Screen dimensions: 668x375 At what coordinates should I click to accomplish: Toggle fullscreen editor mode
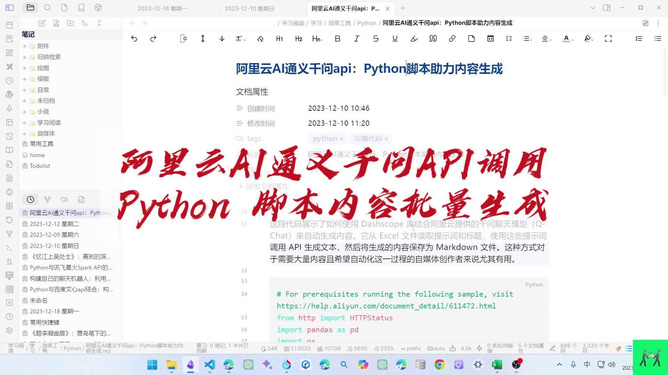click(x=608, y=39)
